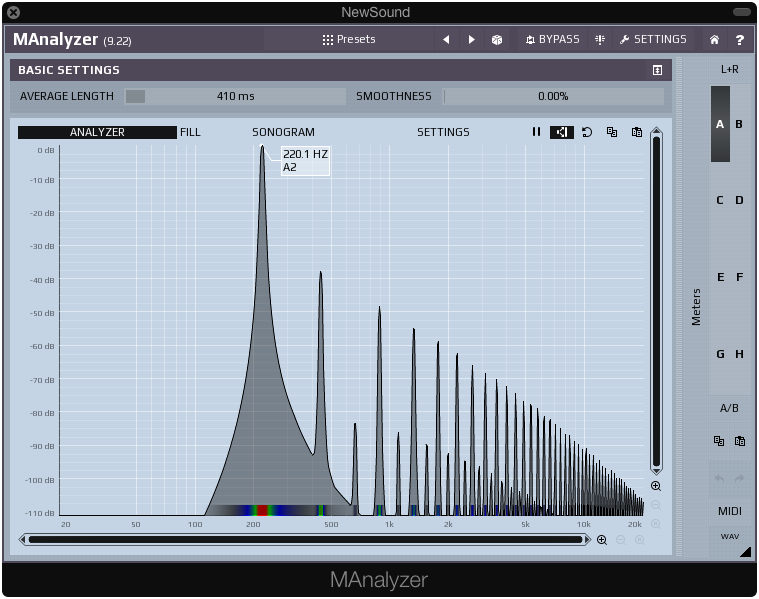Open help with the question mark icon
Viewport: 759px width, 599px height.
tap(740, 40)
